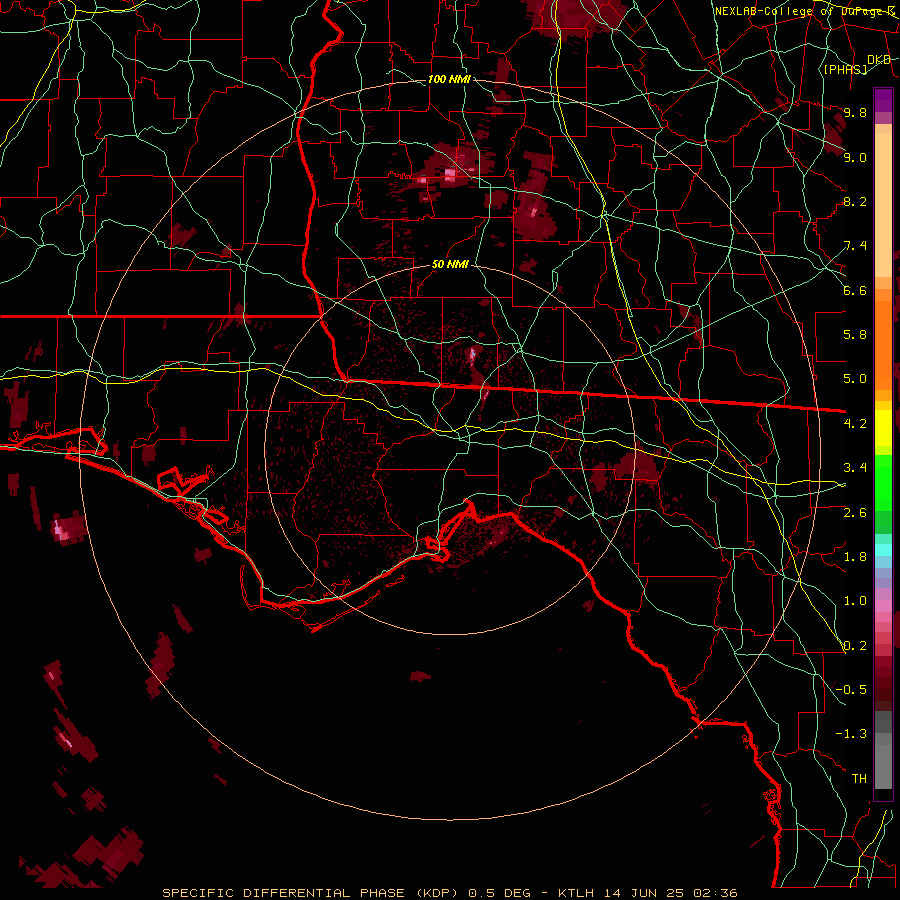Click the 3.4 value on the scale
900x900 pixels.
(x=855, y=468)
